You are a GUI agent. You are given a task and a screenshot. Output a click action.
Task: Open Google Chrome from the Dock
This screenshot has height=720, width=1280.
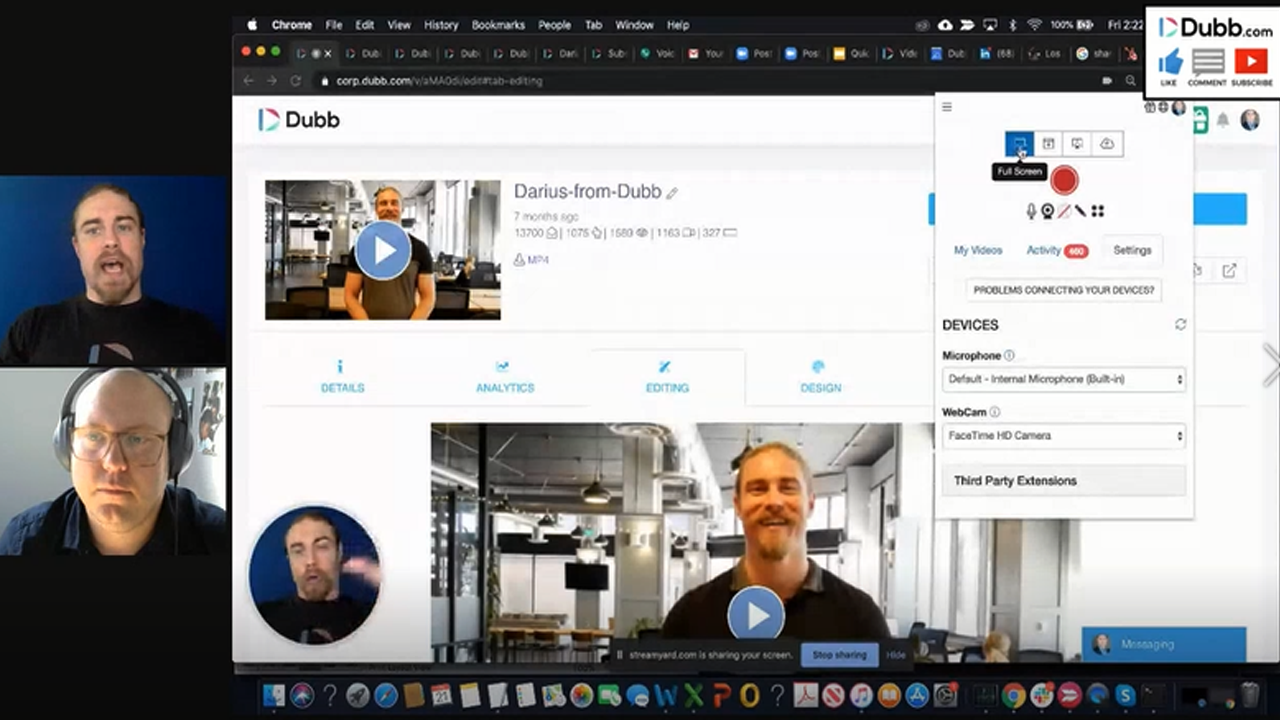pos(1013,695)
